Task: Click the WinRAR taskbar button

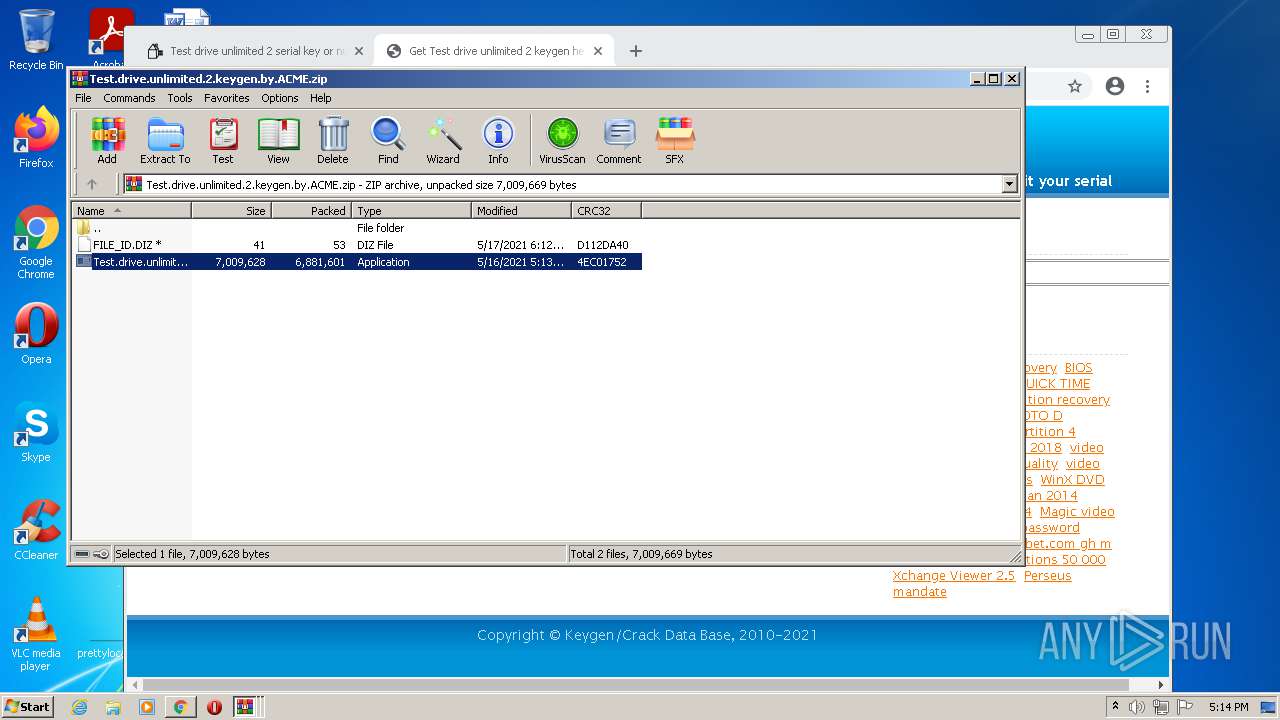Action: point(246,707)
